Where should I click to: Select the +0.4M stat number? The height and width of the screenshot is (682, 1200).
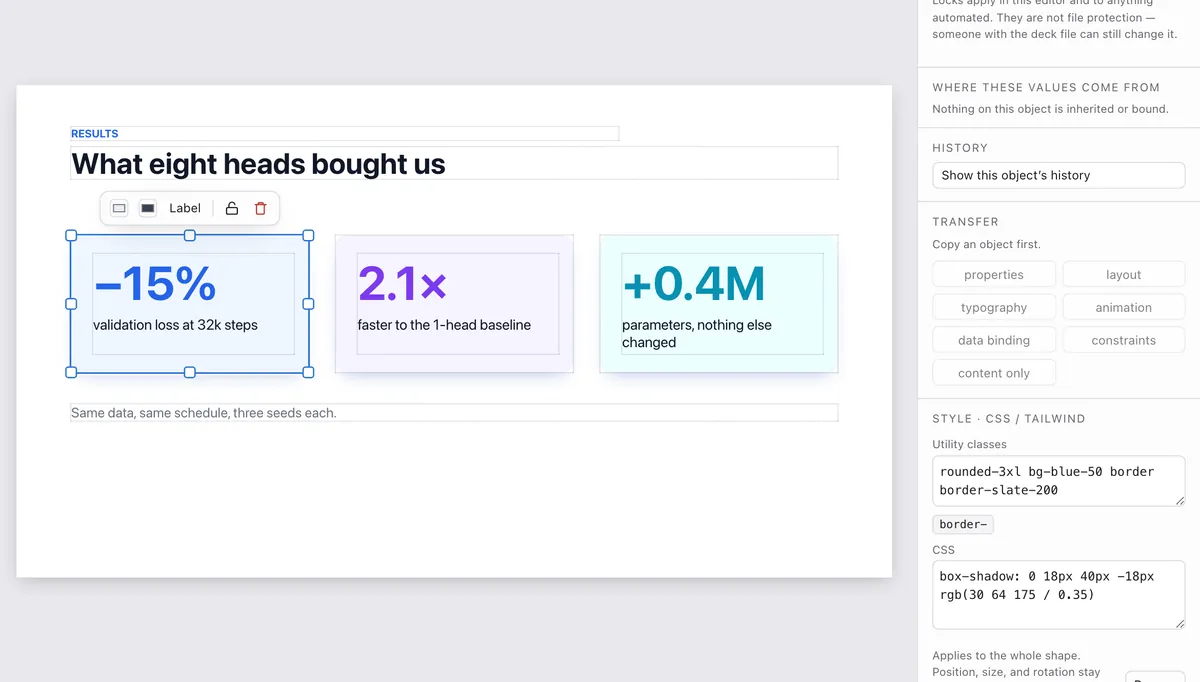[693, 284]
